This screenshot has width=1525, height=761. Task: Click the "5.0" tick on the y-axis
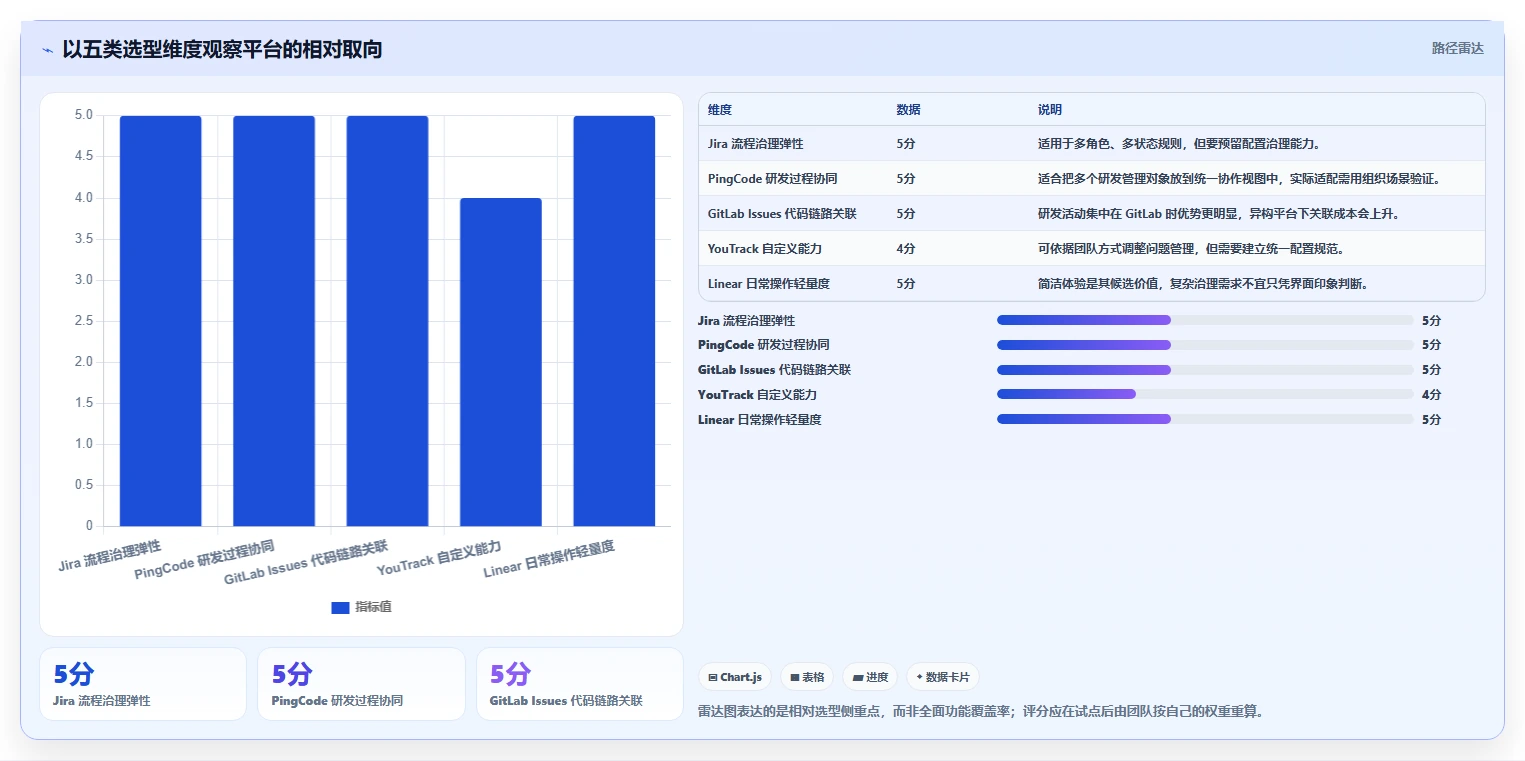83,115
